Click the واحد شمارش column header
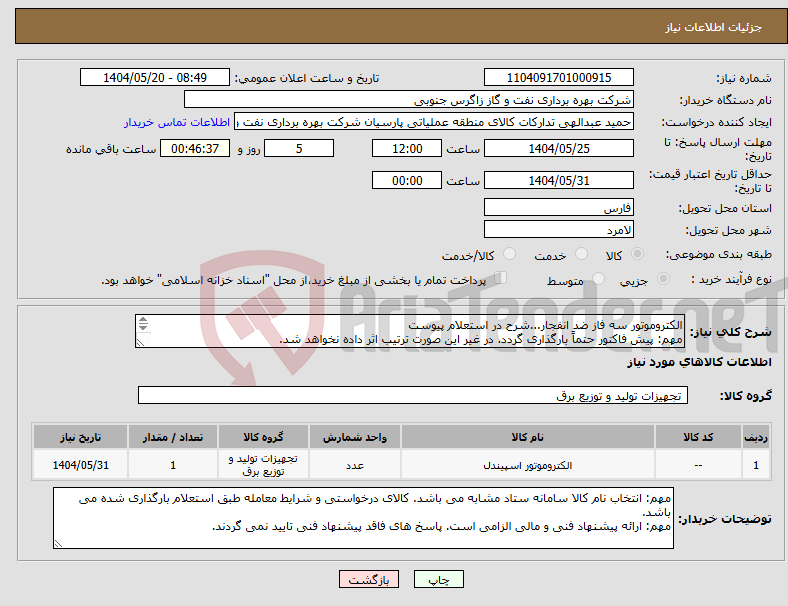This screenshot has height=606, width=788. click(355, 437)
